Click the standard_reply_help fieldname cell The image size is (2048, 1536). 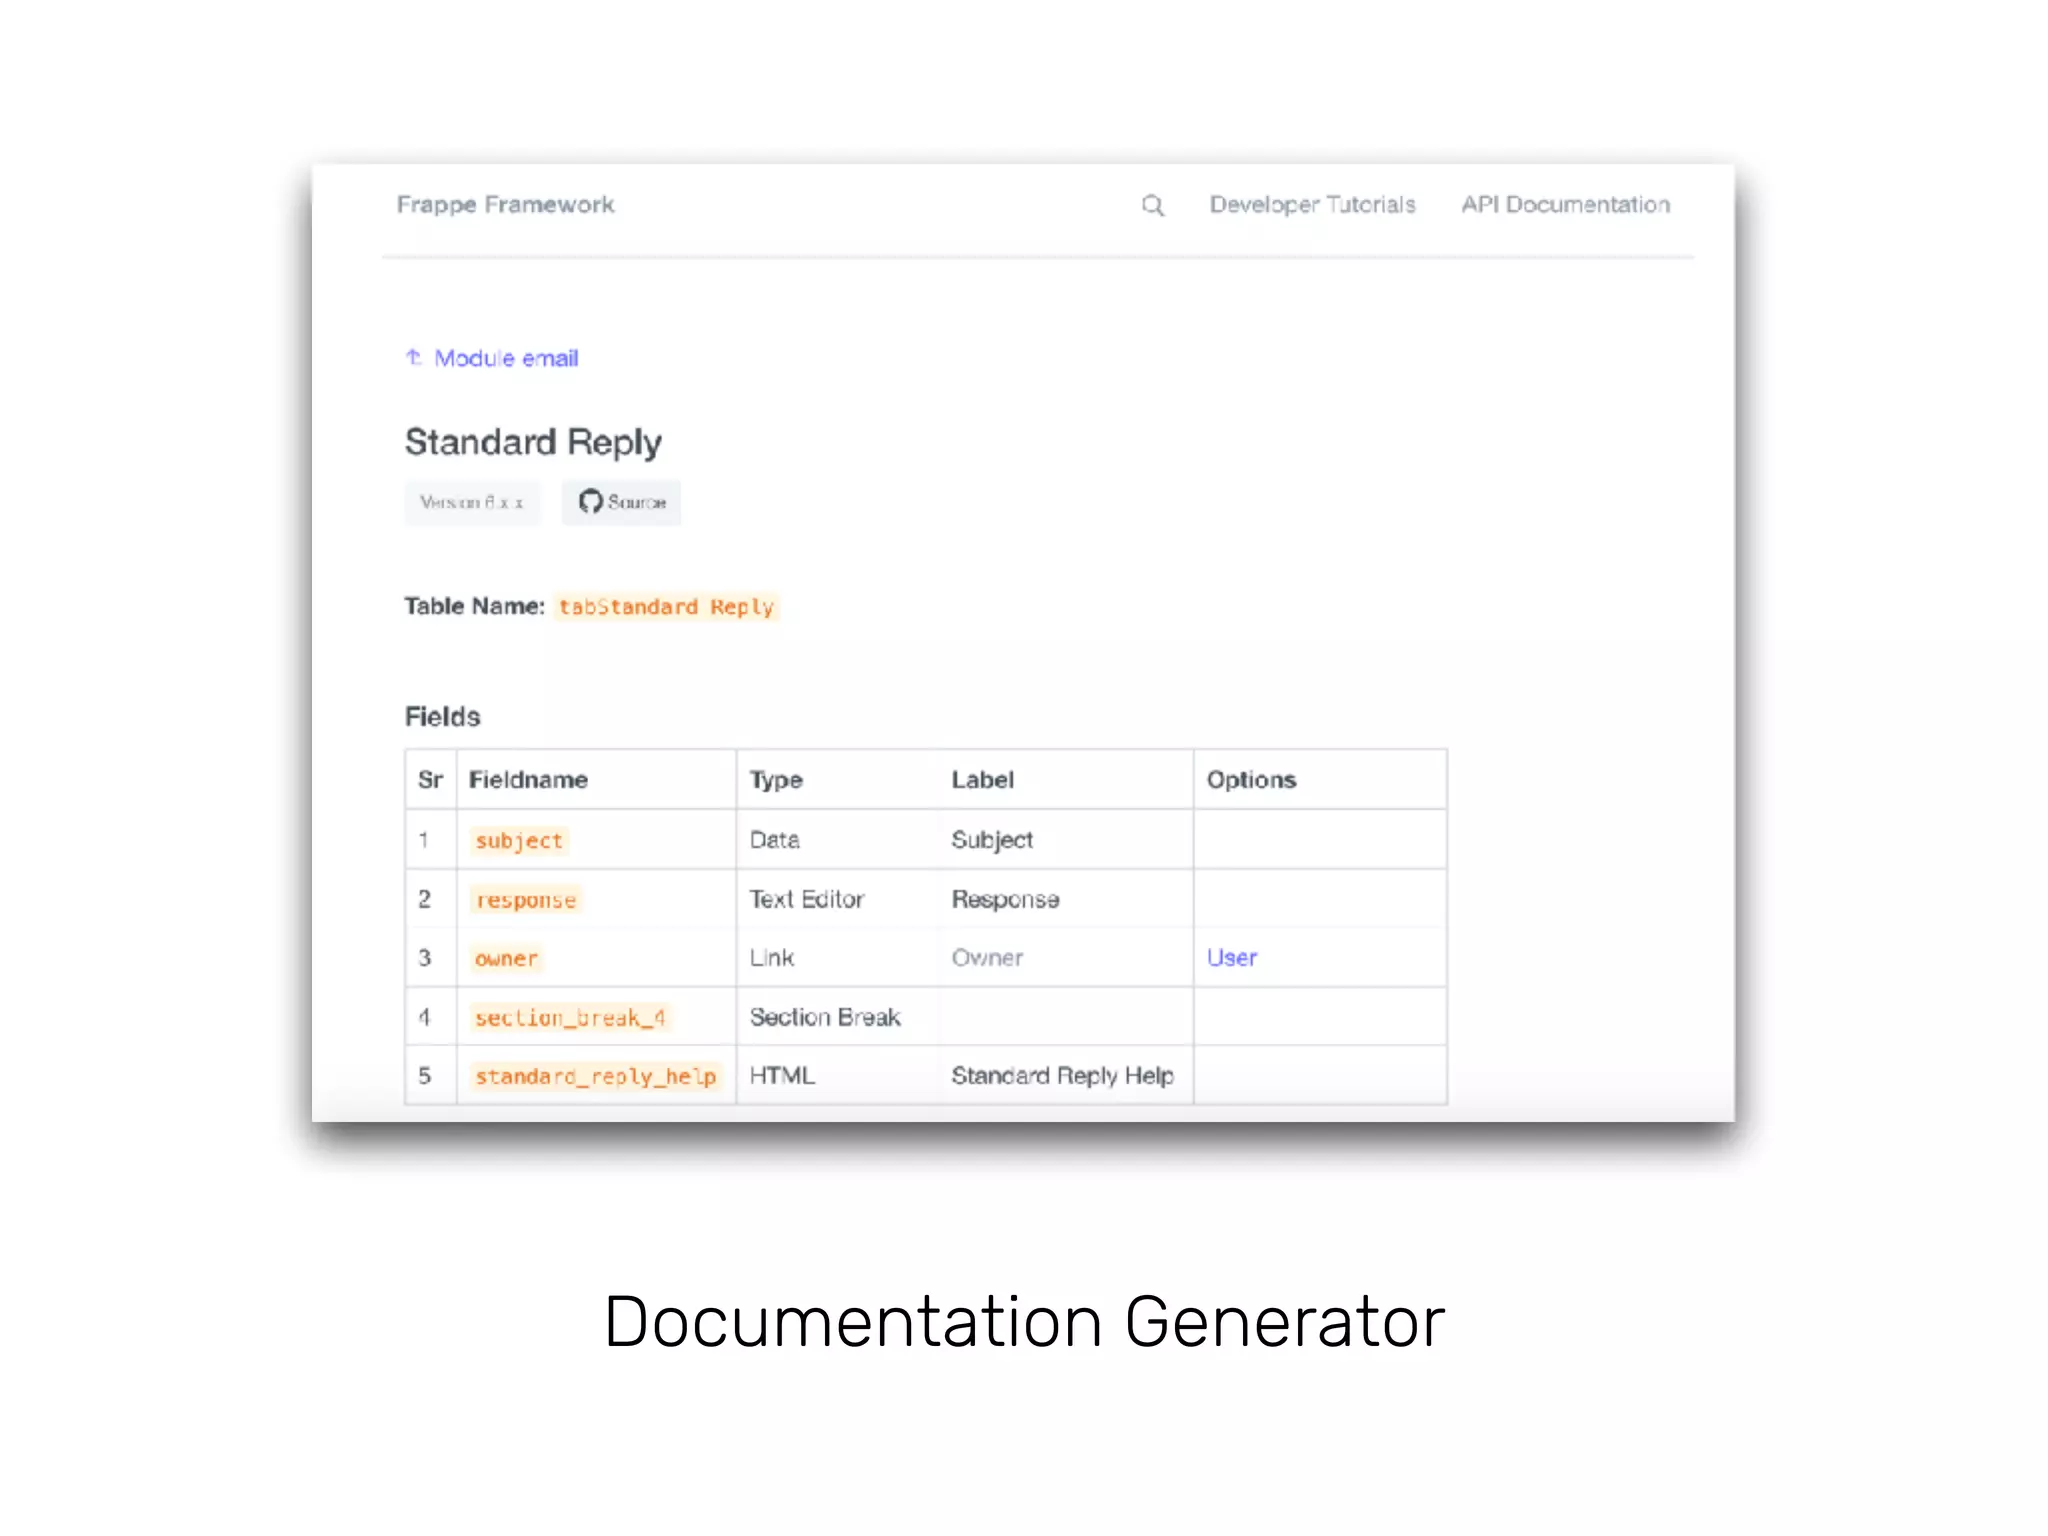596,1077
